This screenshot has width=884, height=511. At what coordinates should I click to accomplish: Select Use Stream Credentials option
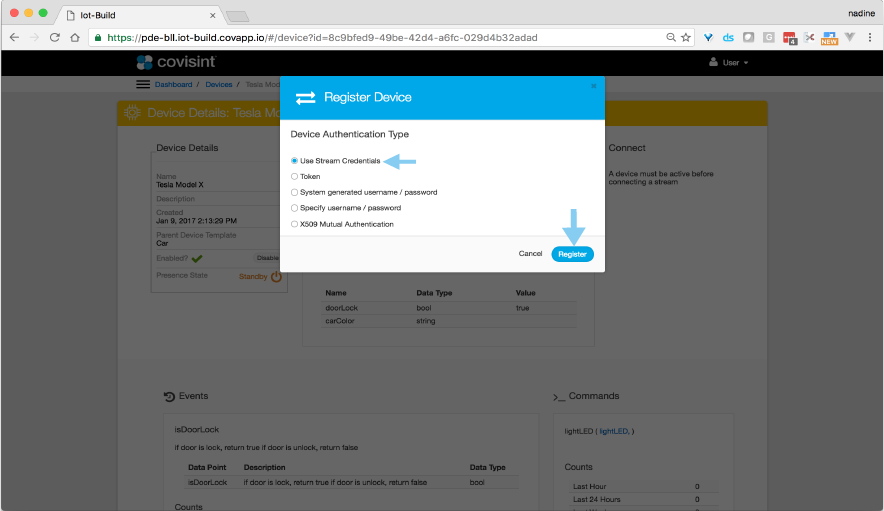[294, 160]
